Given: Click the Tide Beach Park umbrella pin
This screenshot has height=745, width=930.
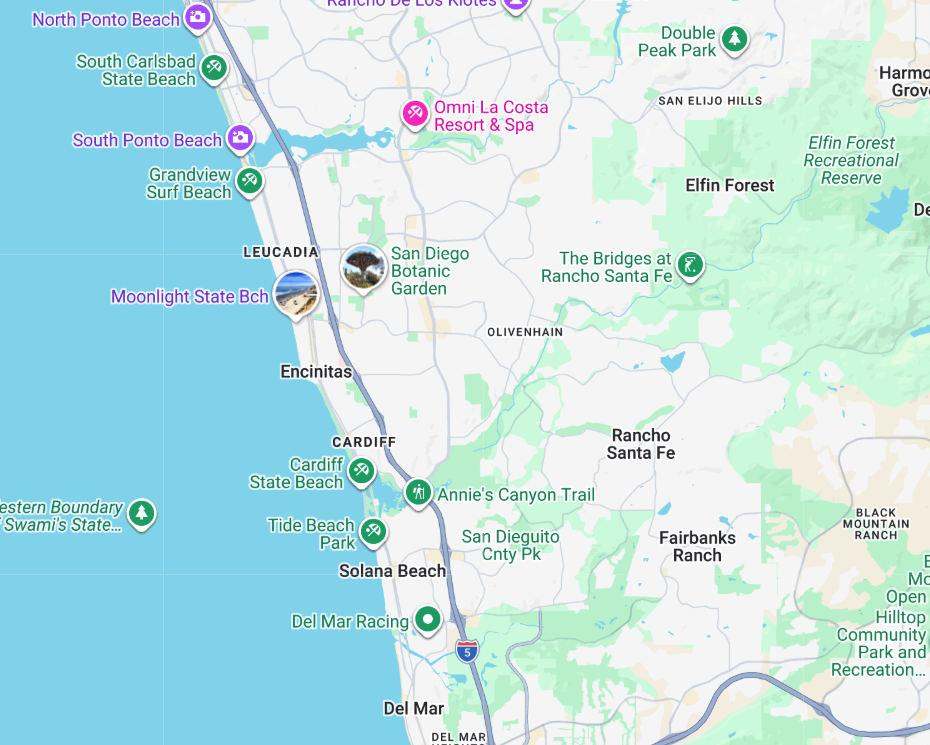Looking at the screenshot, I should 374,532.
